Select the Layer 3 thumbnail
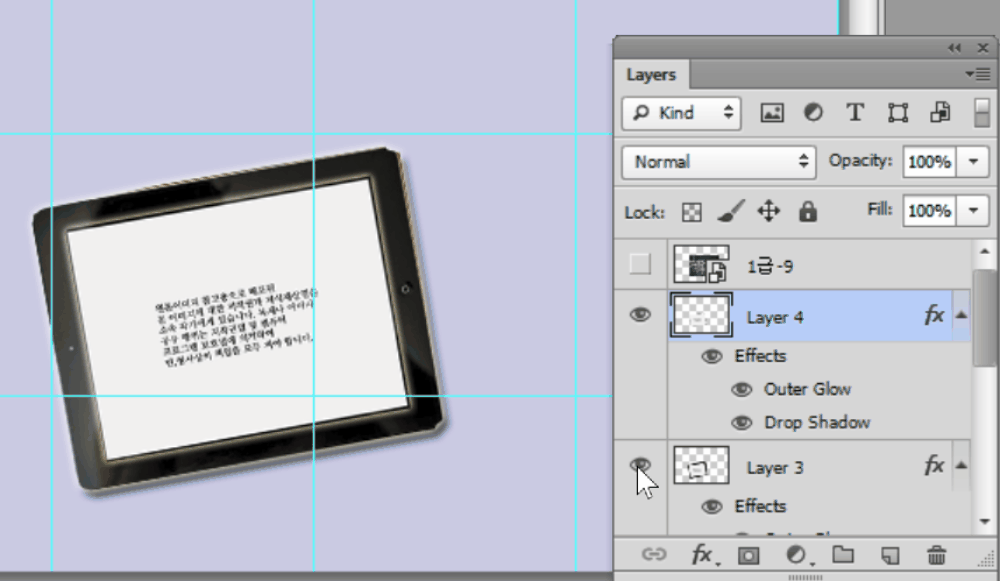 tap(702, 466)
